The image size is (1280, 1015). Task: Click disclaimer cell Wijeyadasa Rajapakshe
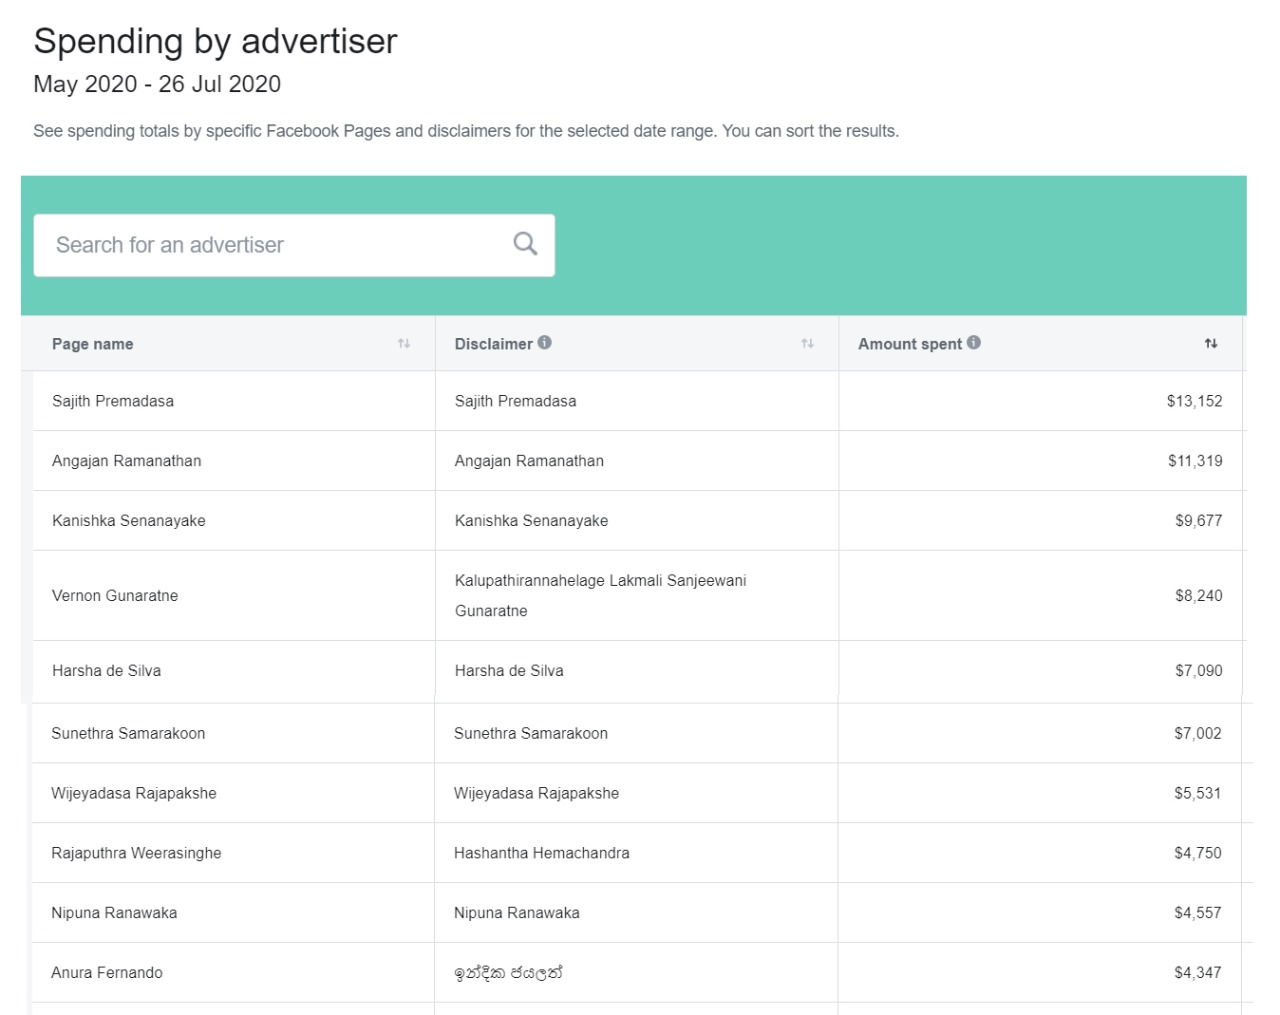[536, 793]
